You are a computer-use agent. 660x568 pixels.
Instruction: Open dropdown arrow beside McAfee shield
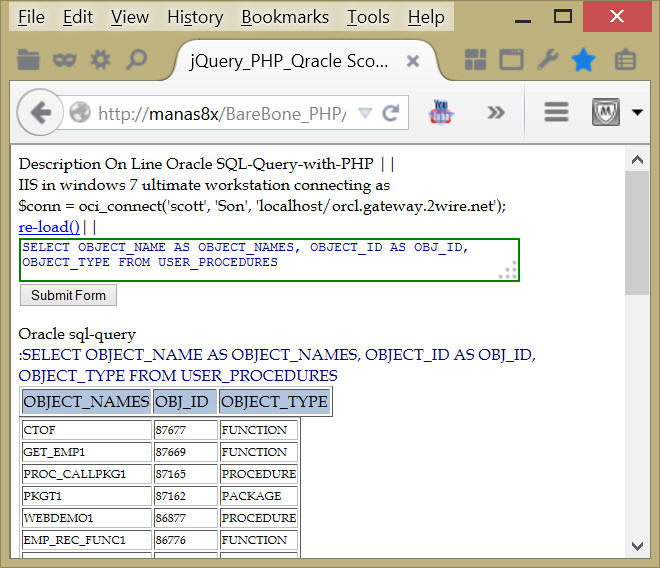[x=637, y=112]
